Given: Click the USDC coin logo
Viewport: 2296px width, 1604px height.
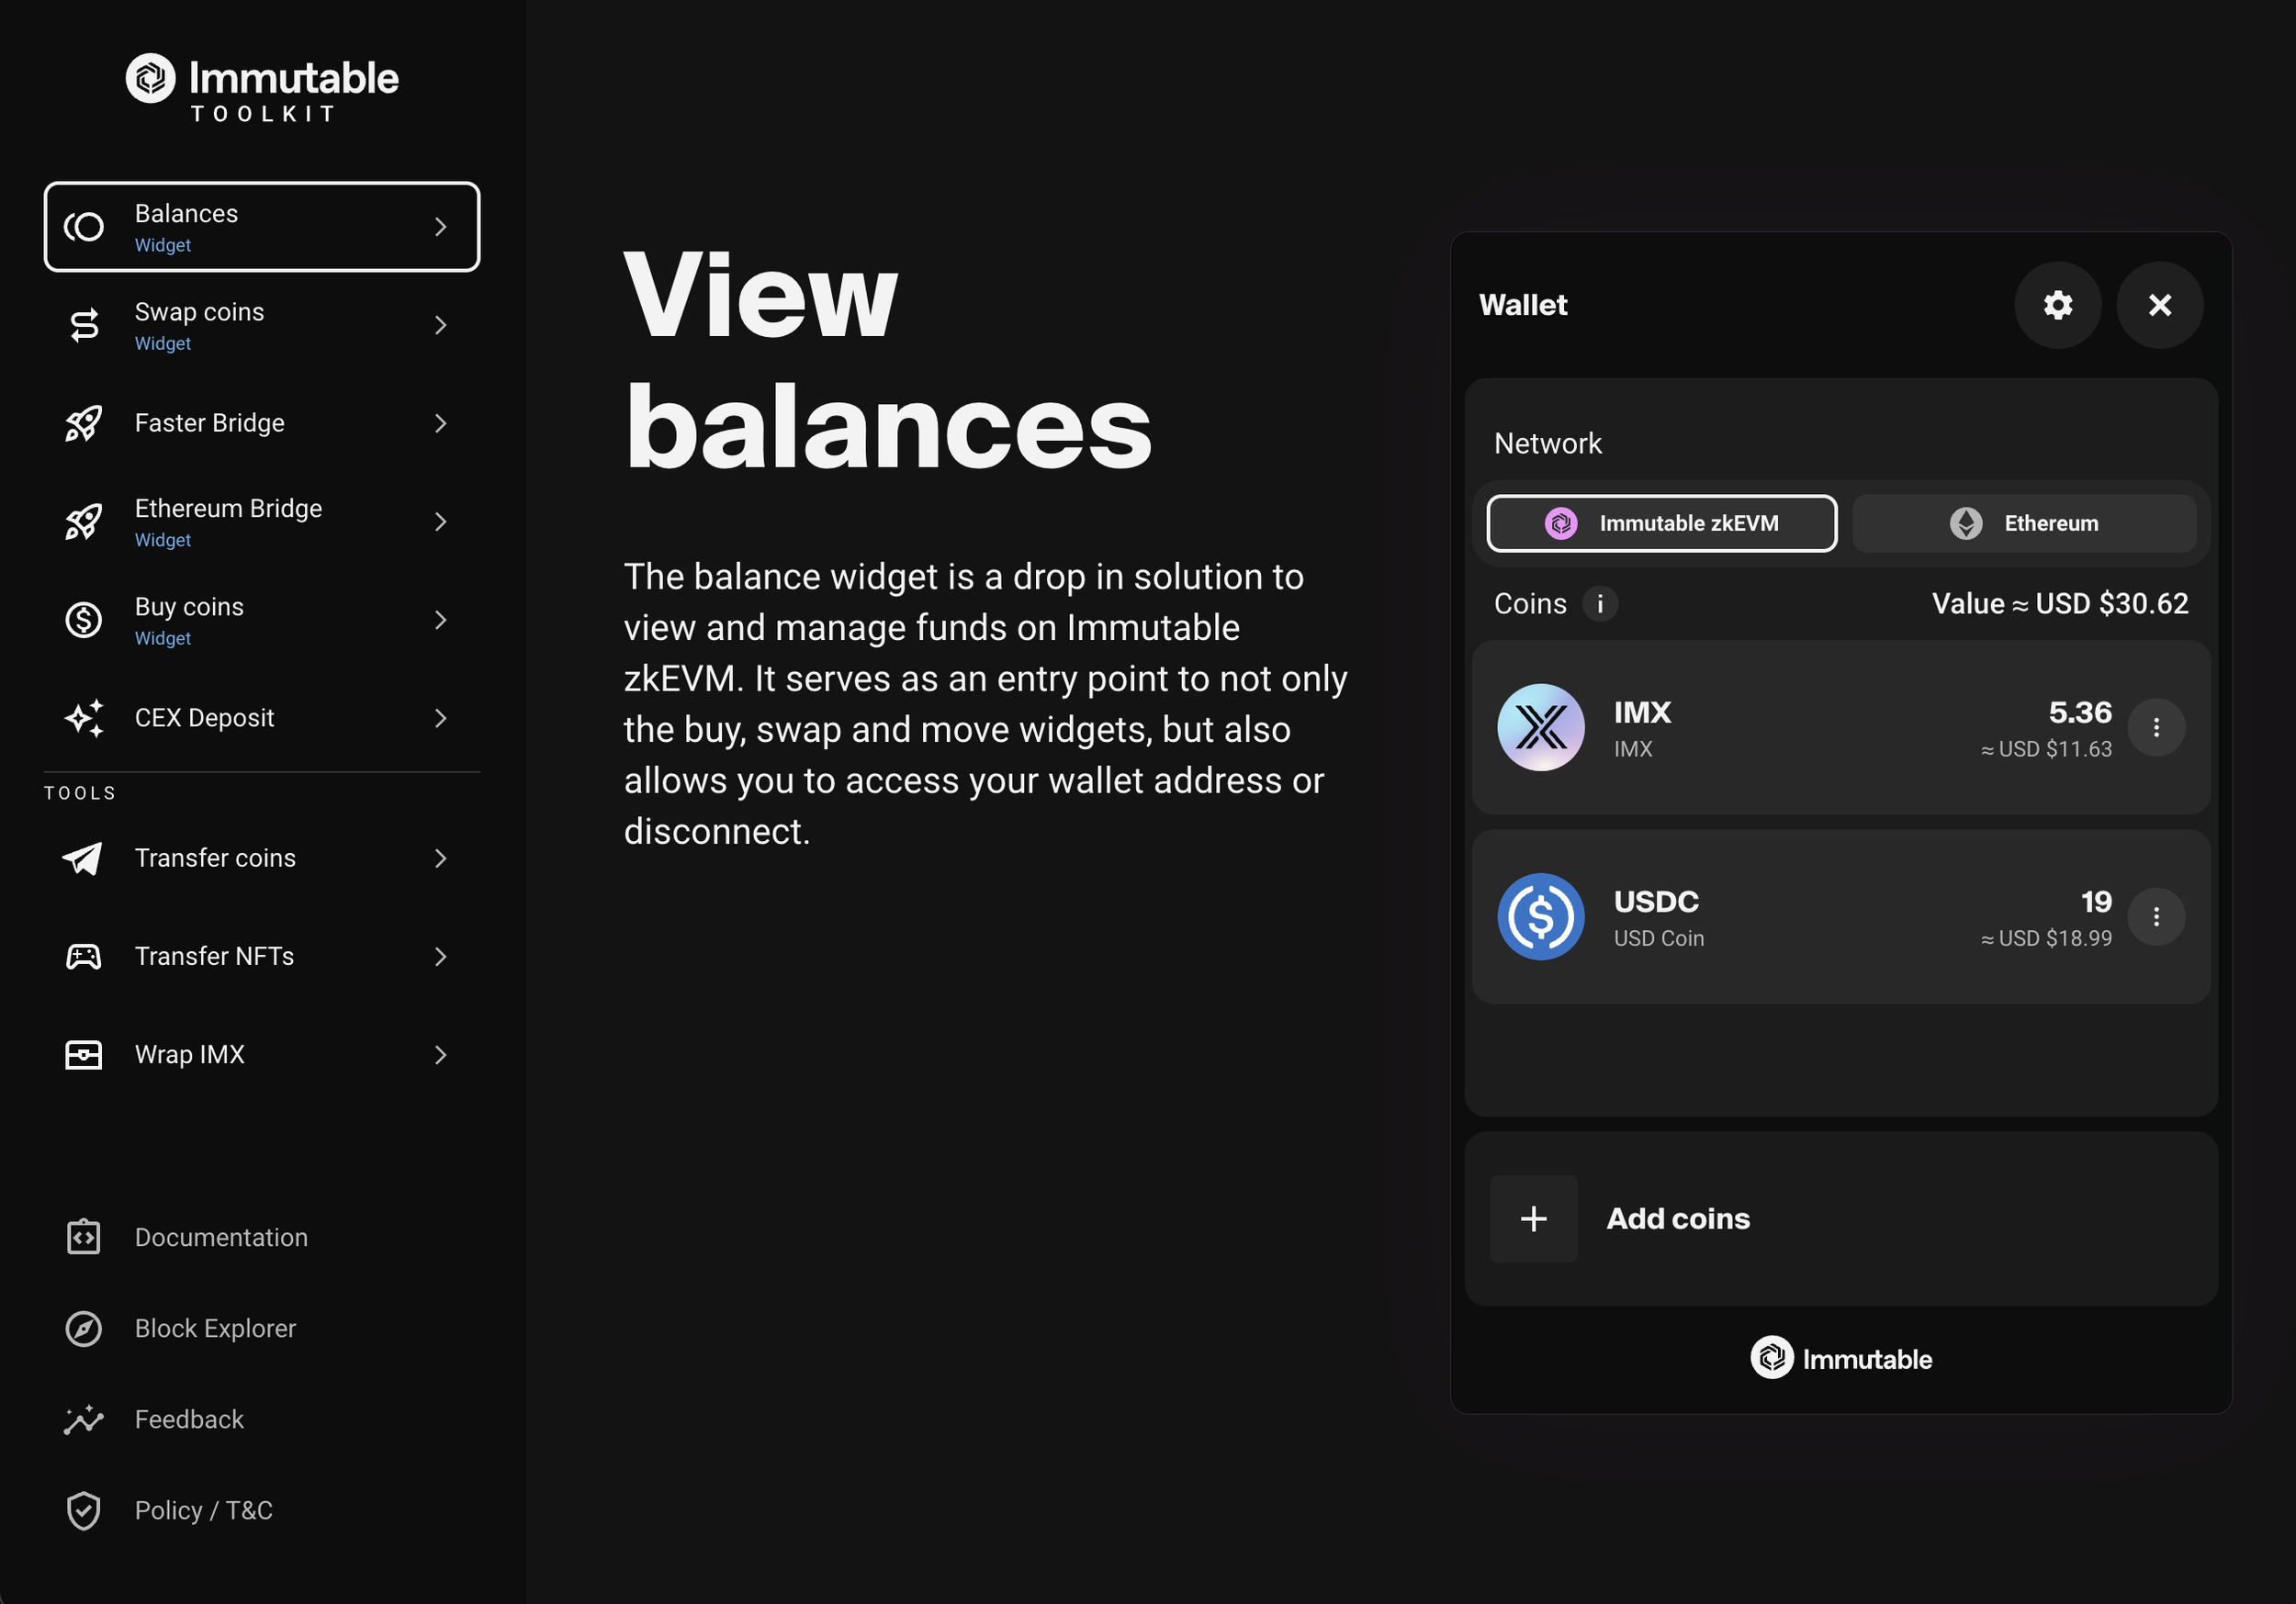Looking at the screenshot, I should pyautogui.click(x=1540, y=916).
